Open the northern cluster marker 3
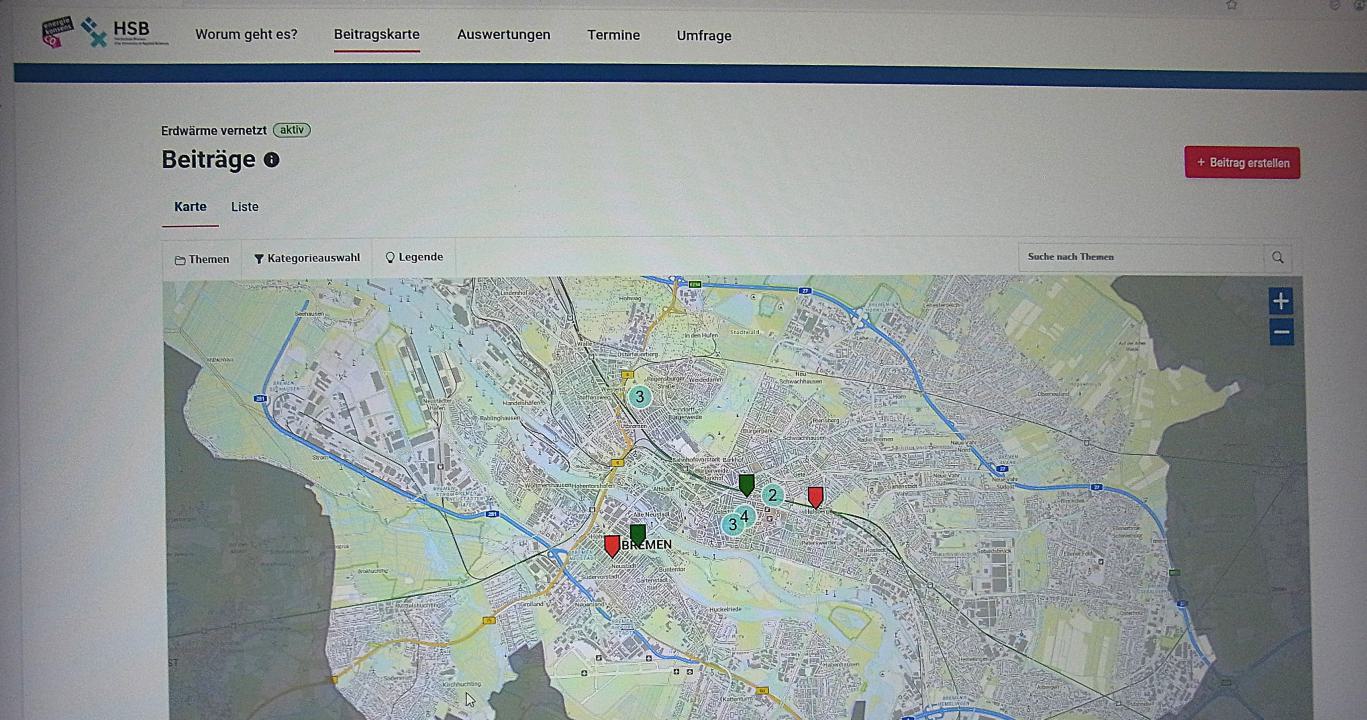 click(x=640, y=397)
